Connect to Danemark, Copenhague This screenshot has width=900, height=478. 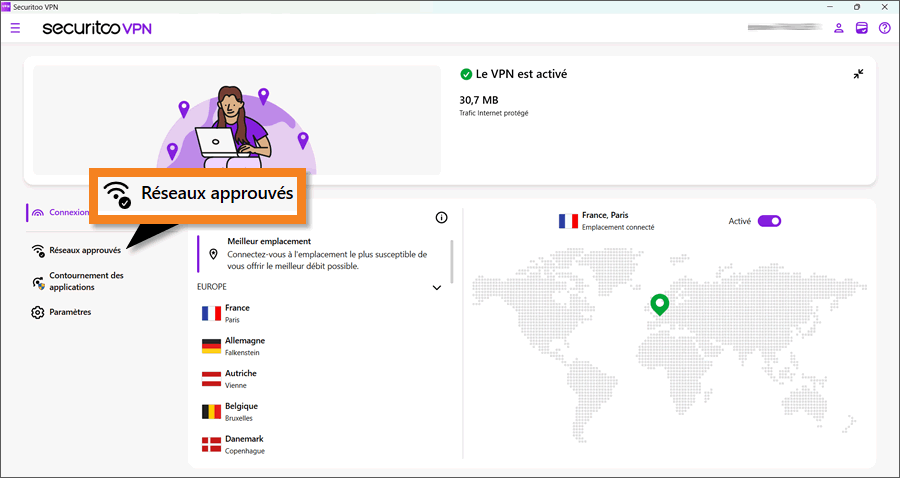tap(321, 444)
